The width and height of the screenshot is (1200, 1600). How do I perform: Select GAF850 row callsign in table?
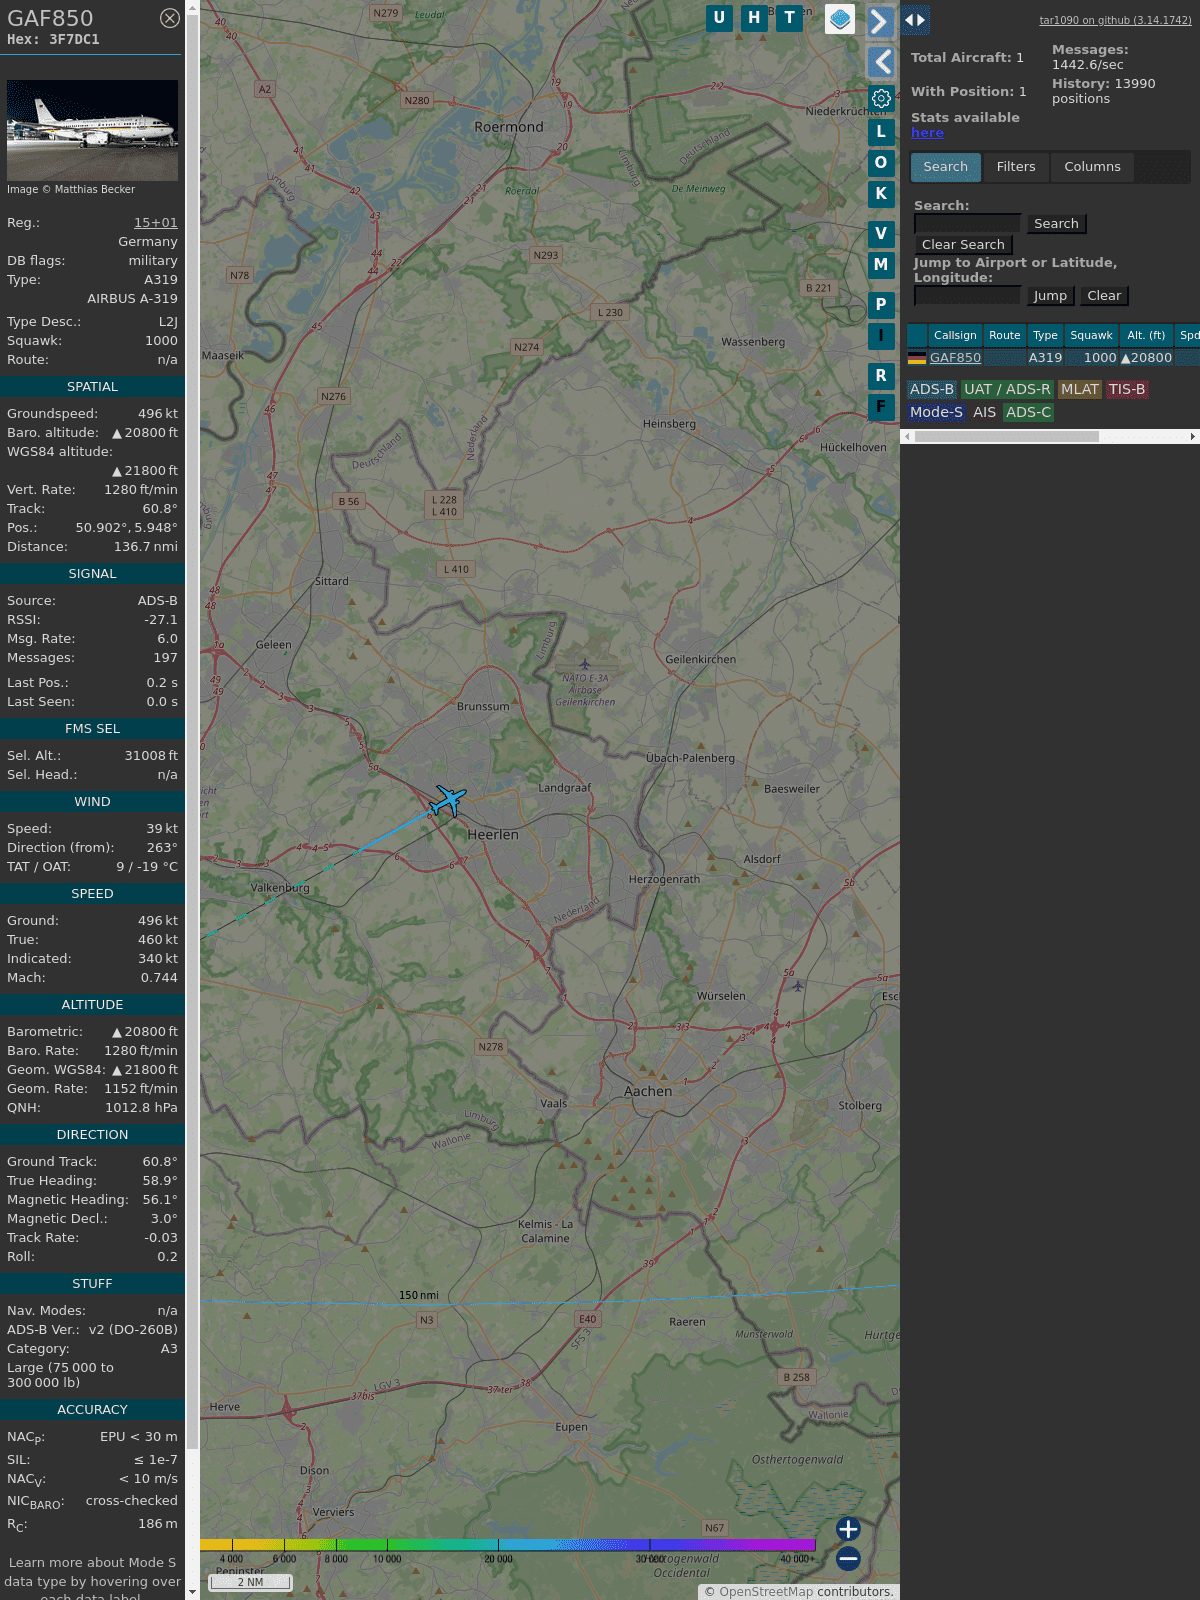955,358
